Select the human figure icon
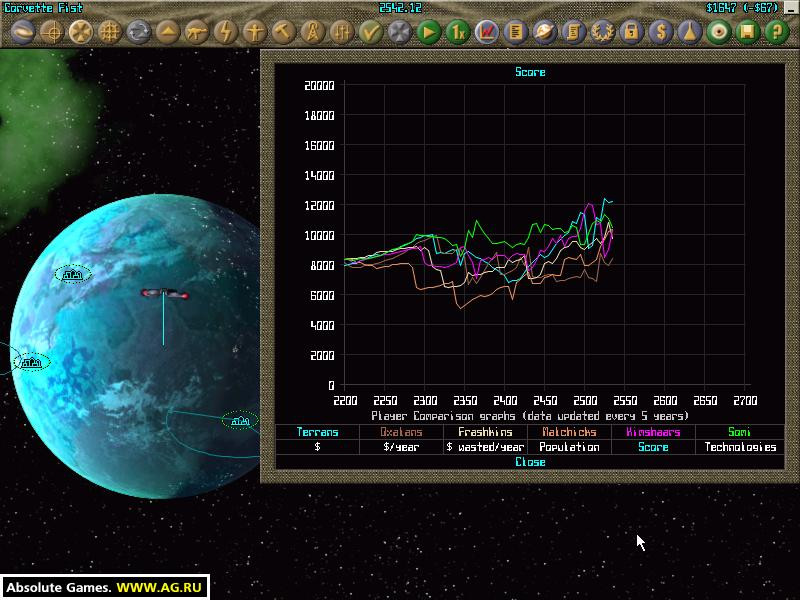 [255, 32]
